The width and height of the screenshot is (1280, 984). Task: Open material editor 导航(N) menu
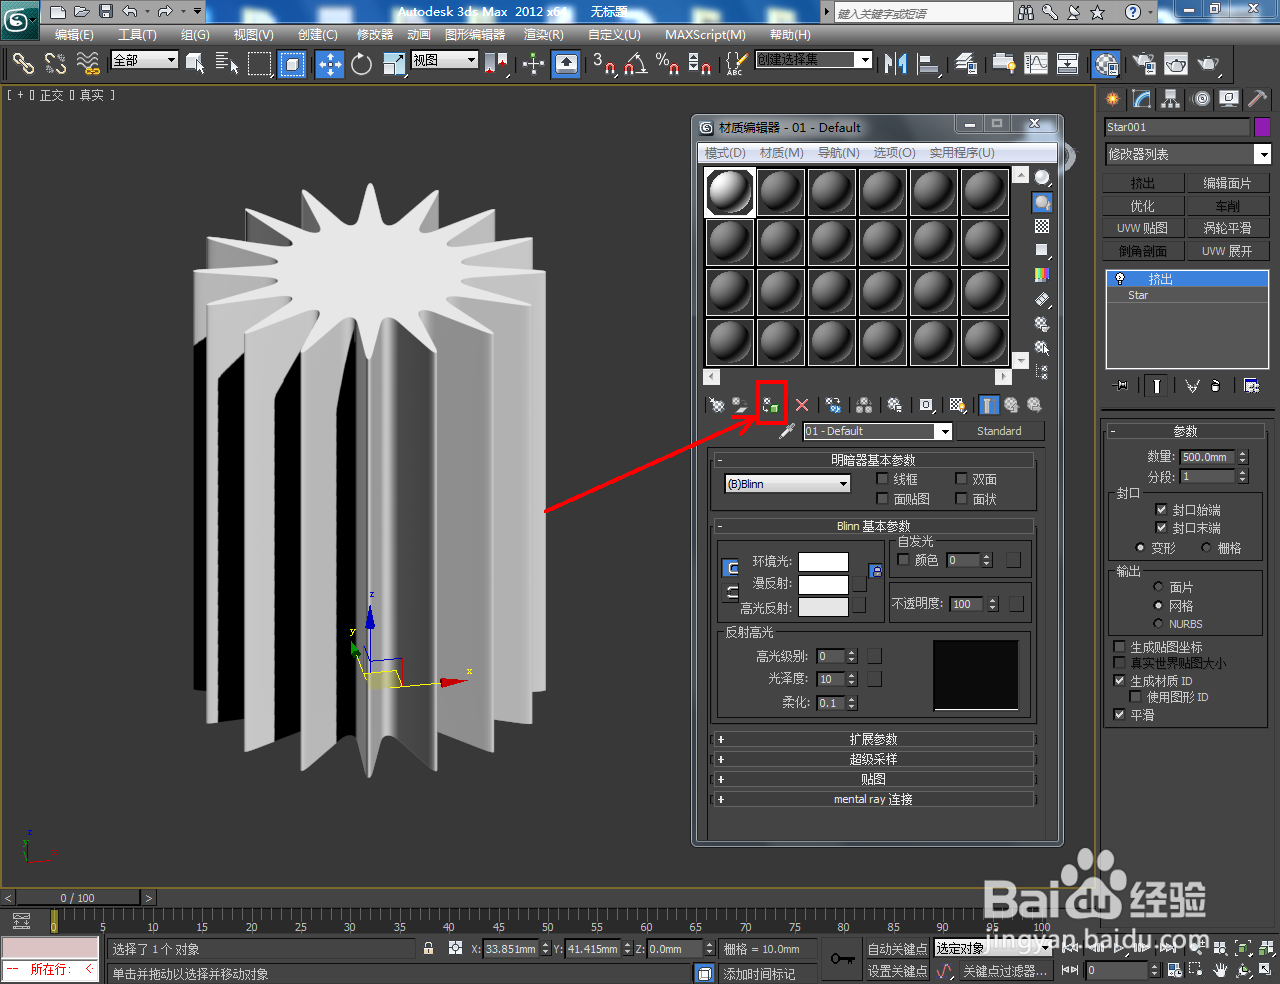click(x=839, y=153)
